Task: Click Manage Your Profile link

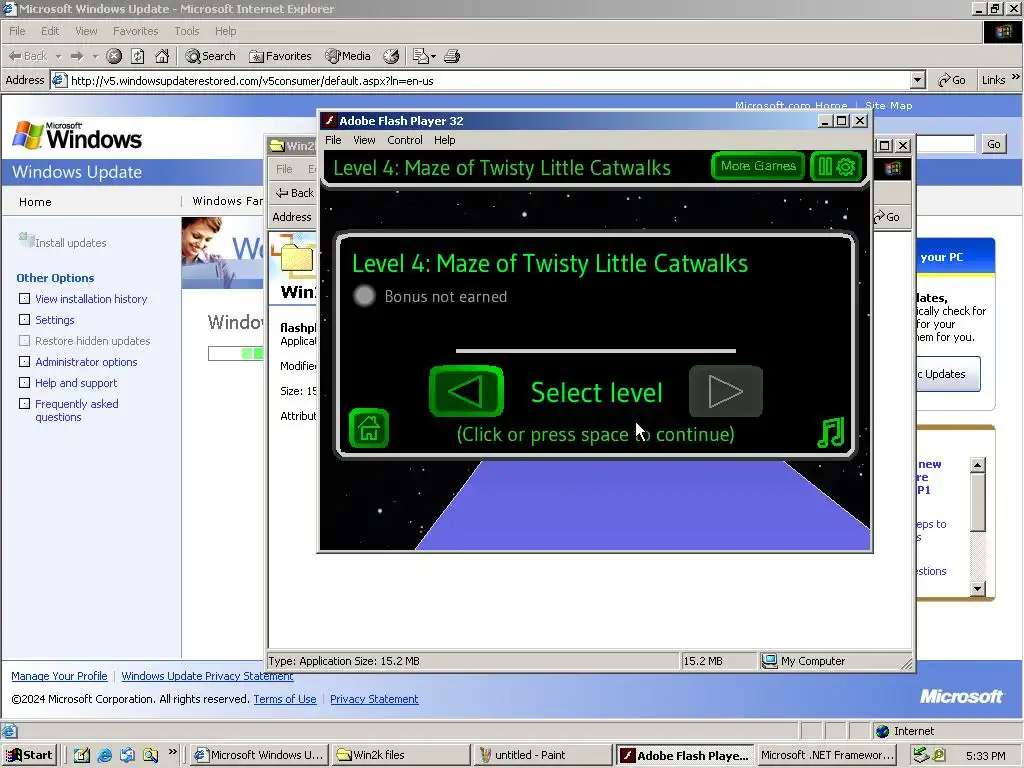Action: pyautogui.click(x=59, y=676)
